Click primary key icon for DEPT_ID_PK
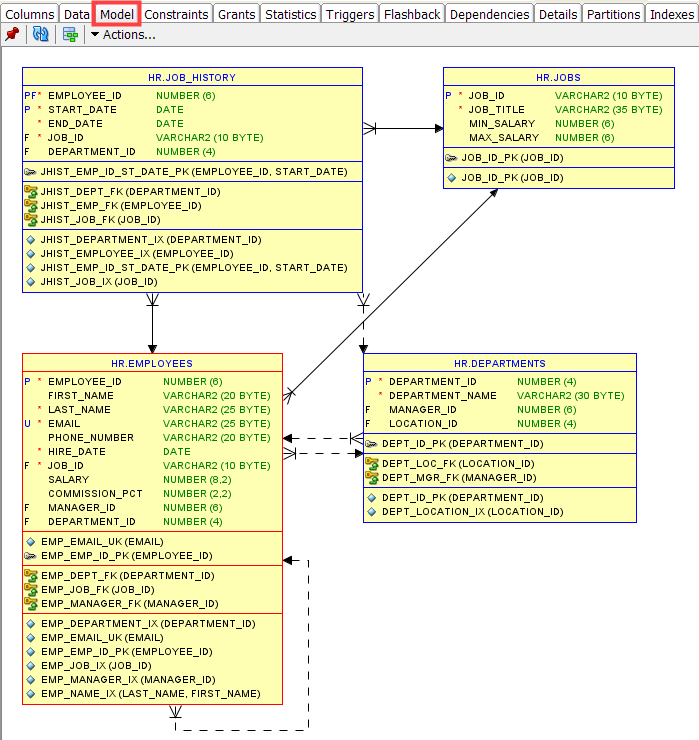 371,444
